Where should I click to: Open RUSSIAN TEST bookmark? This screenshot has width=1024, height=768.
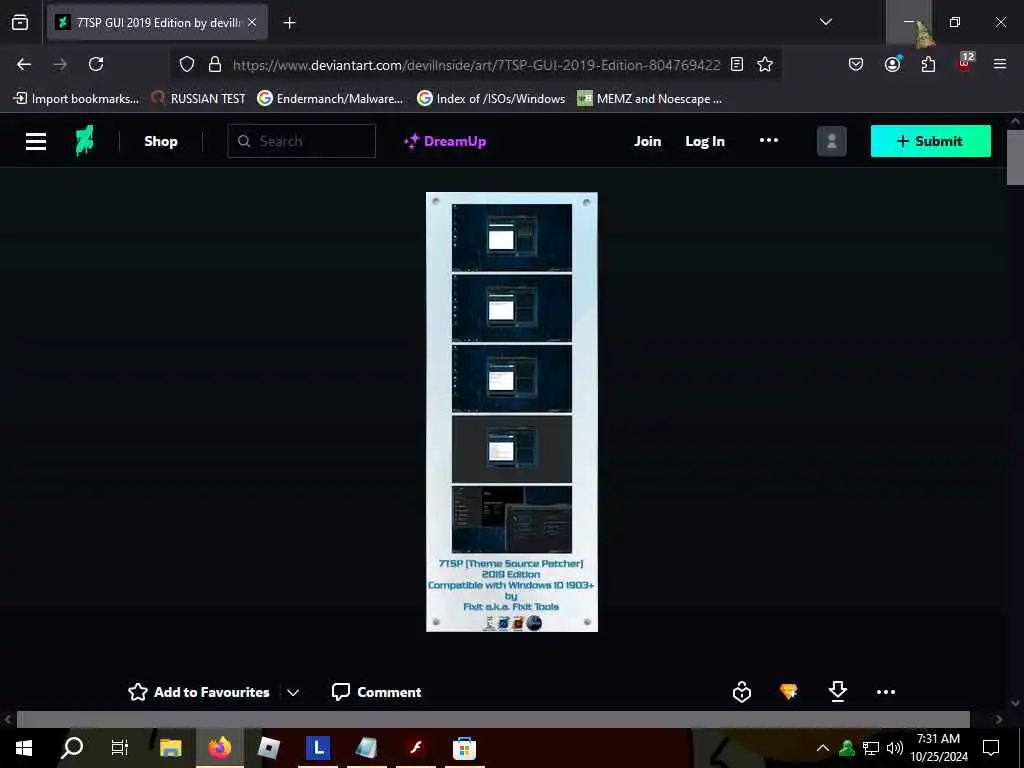pyautogui.click(x=199, y=99)
